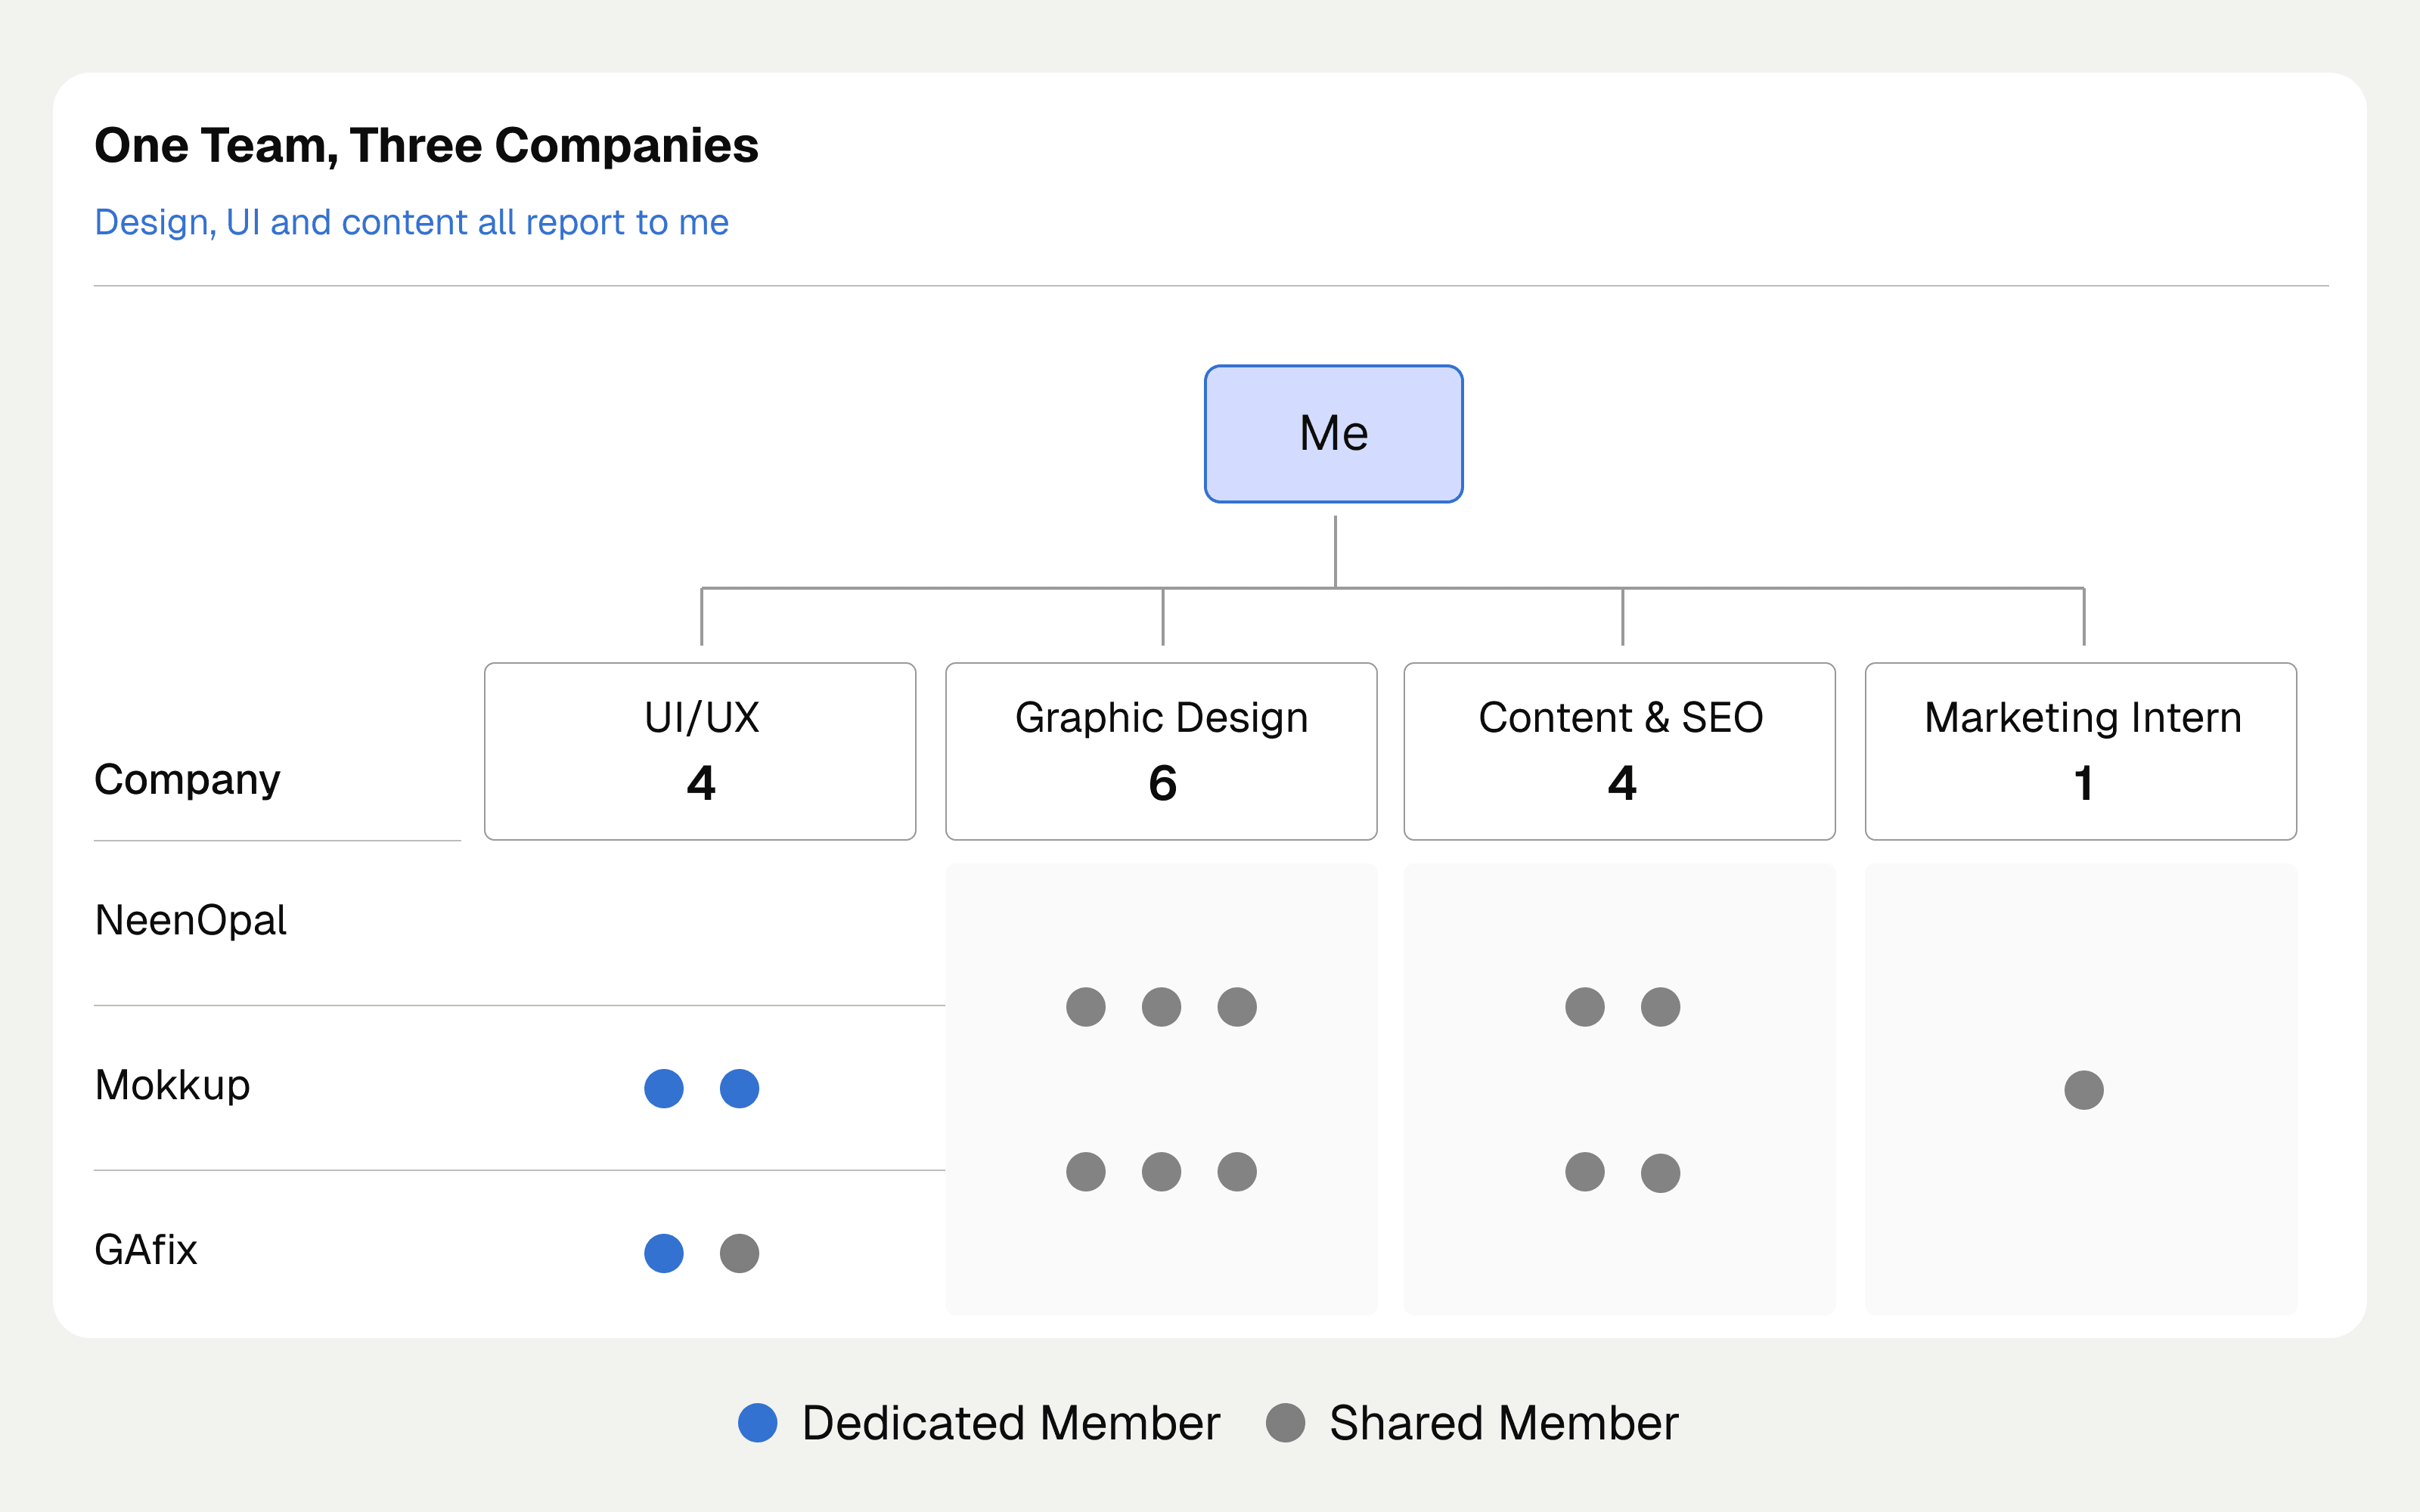The height and width of the screenshot is (1512, 2420).
Task: Click the blue dedicated dot in GAfix row
Action: [x=664, y=1253]
